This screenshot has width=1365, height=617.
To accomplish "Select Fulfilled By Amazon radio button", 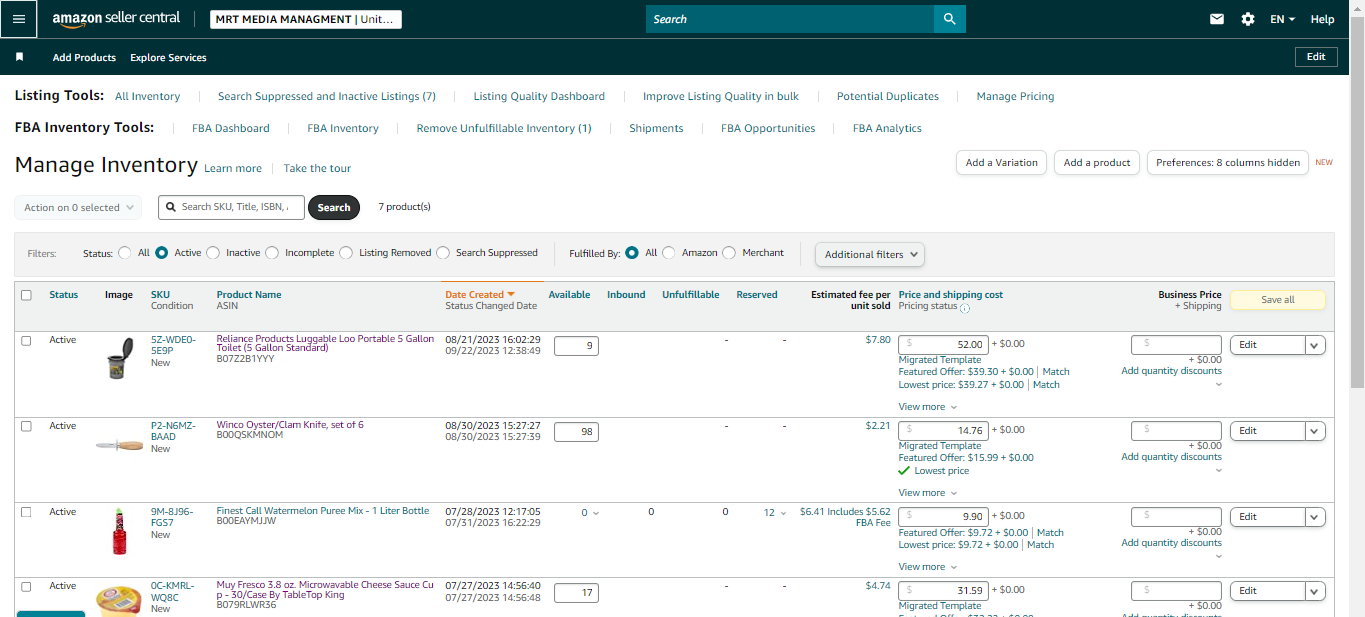I will click(x=669, y=253).
